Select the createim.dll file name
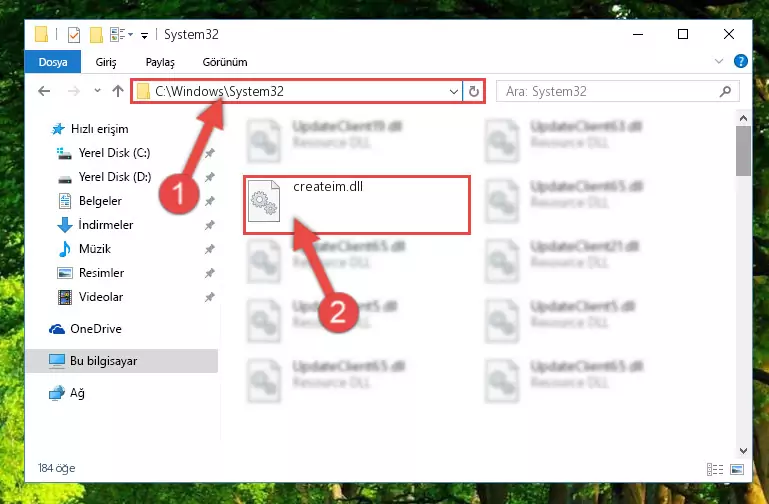The image size is (769, 504). pos(328,187)
